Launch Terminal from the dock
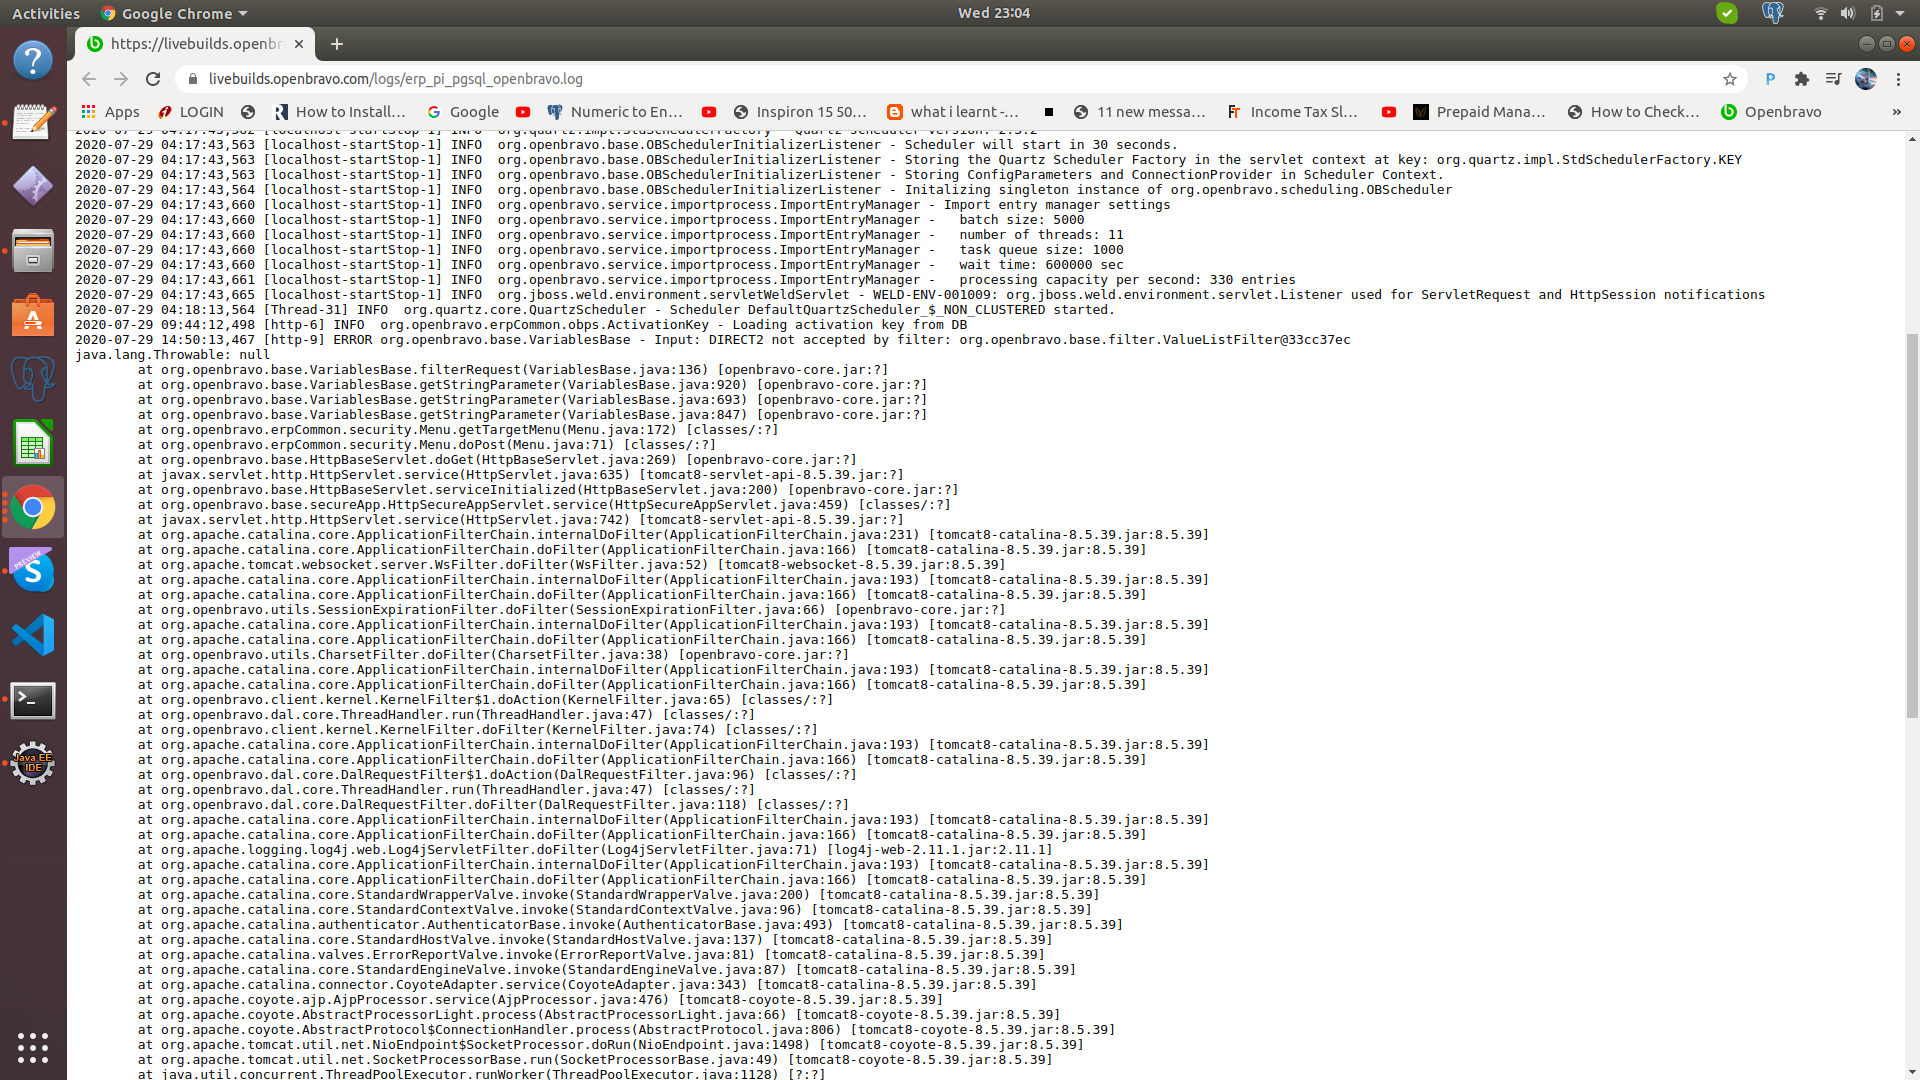Viewport: 1920px width, 1080px height. pos(33,700)
